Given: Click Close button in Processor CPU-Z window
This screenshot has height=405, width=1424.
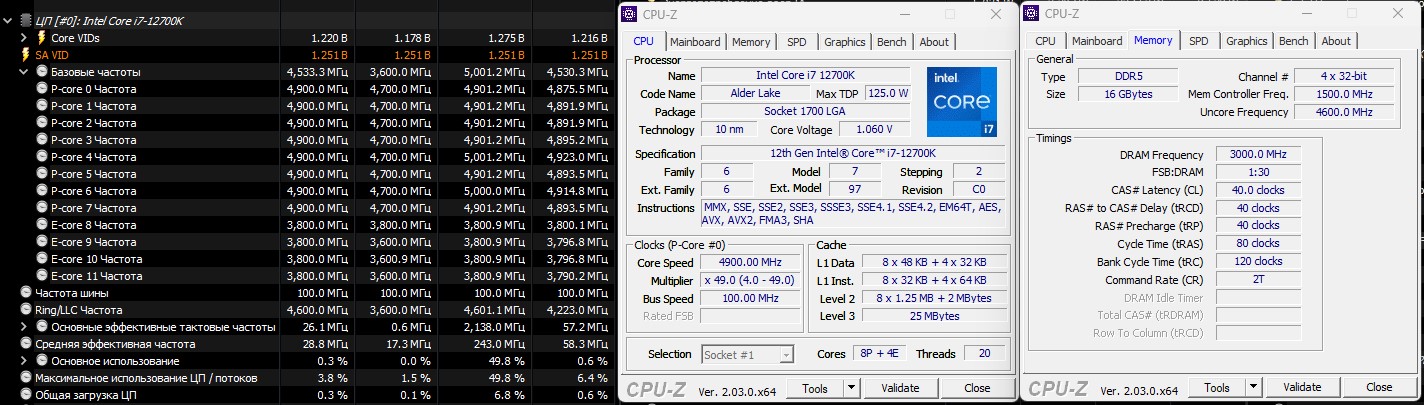Looking at the screenshot, I should point(977,388).
